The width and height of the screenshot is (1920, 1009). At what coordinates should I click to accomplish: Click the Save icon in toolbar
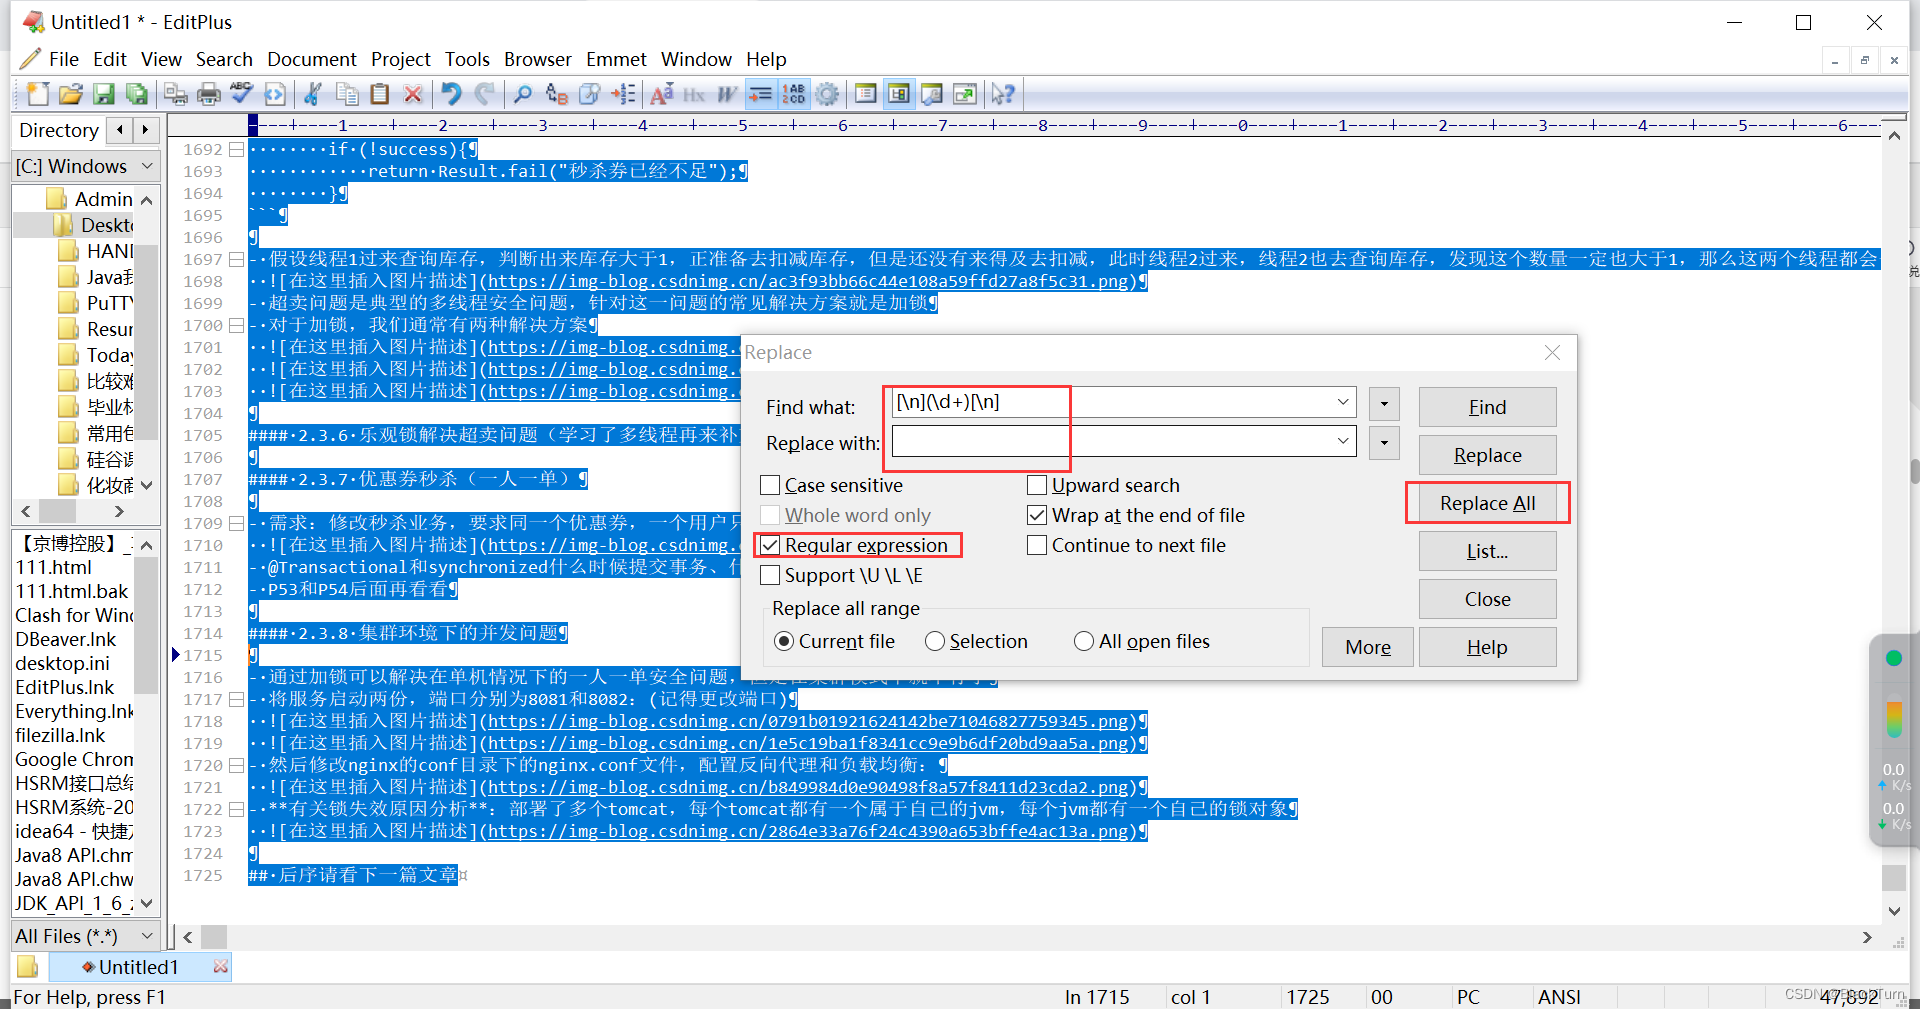103,94
